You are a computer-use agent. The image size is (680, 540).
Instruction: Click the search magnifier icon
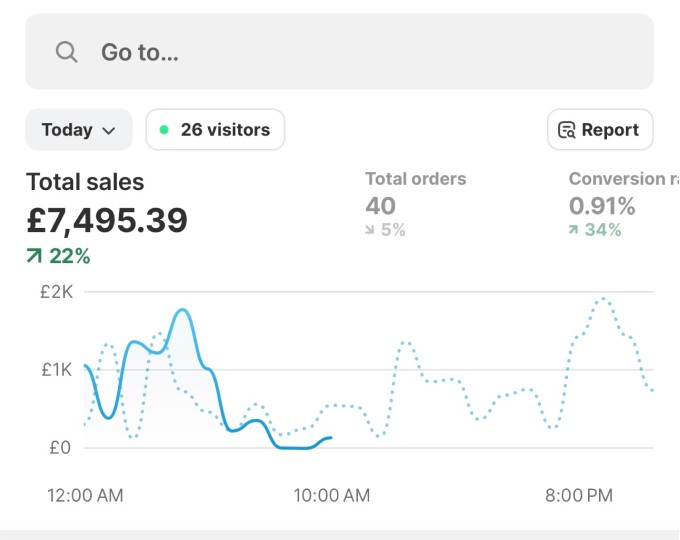coord(66,52)
